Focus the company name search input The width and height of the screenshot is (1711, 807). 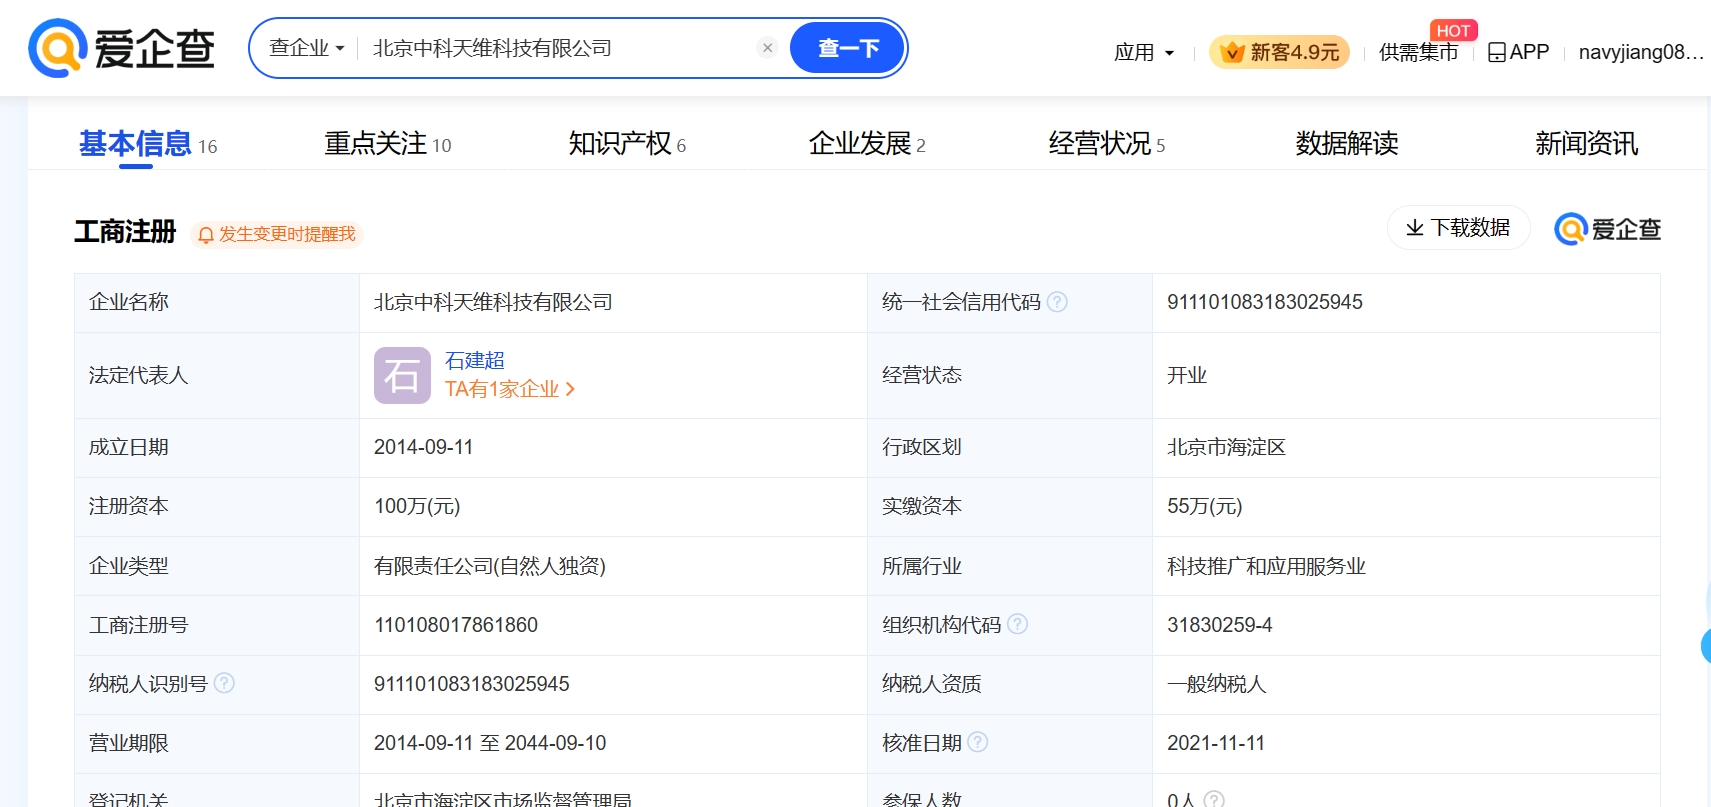[560, 48]
